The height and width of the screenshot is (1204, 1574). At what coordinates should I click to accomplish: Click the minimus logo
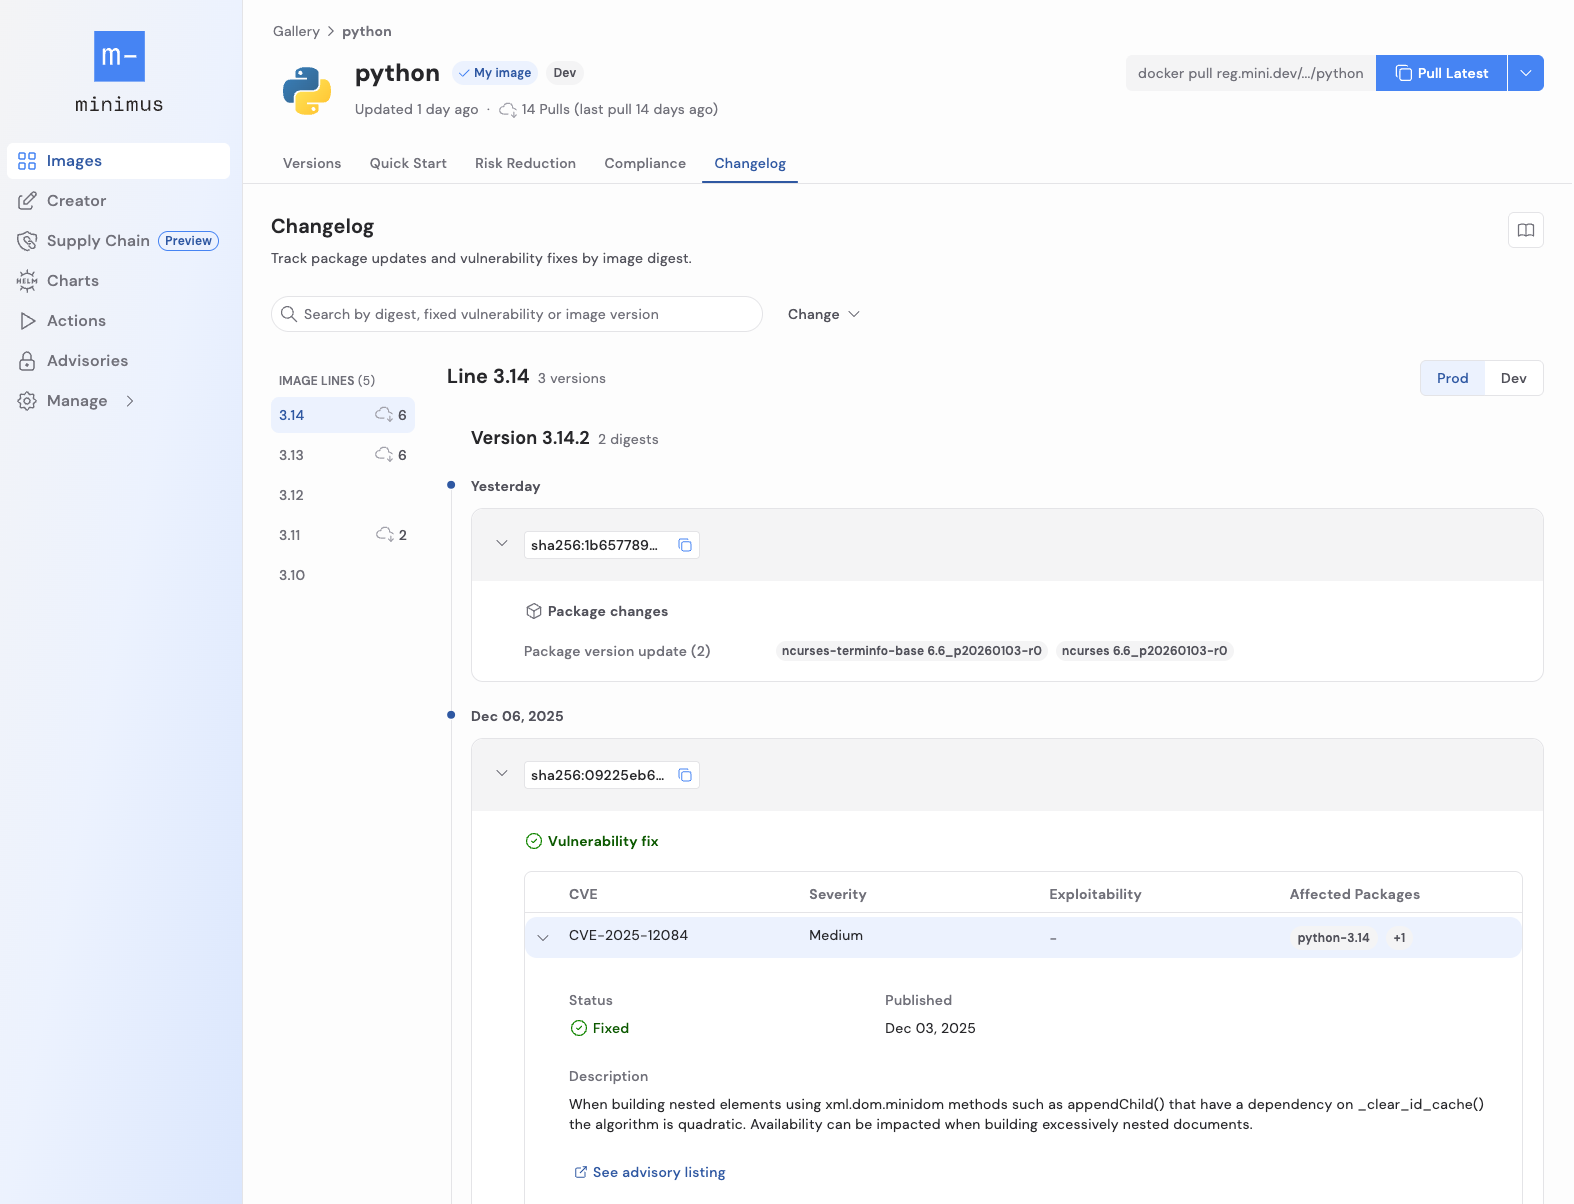coord(119,72)
